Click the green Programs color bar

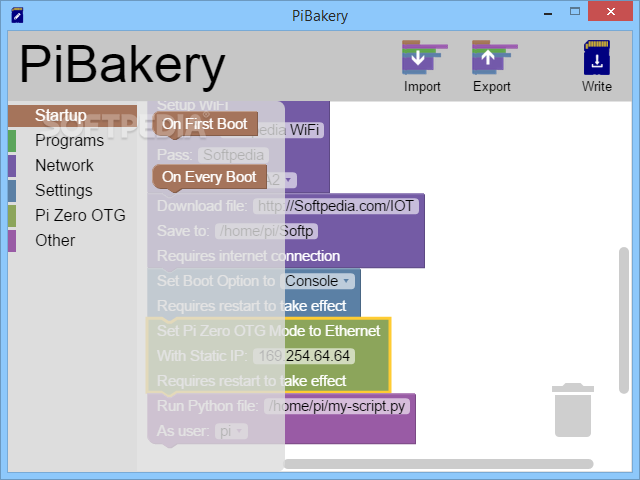coord(12,141)
